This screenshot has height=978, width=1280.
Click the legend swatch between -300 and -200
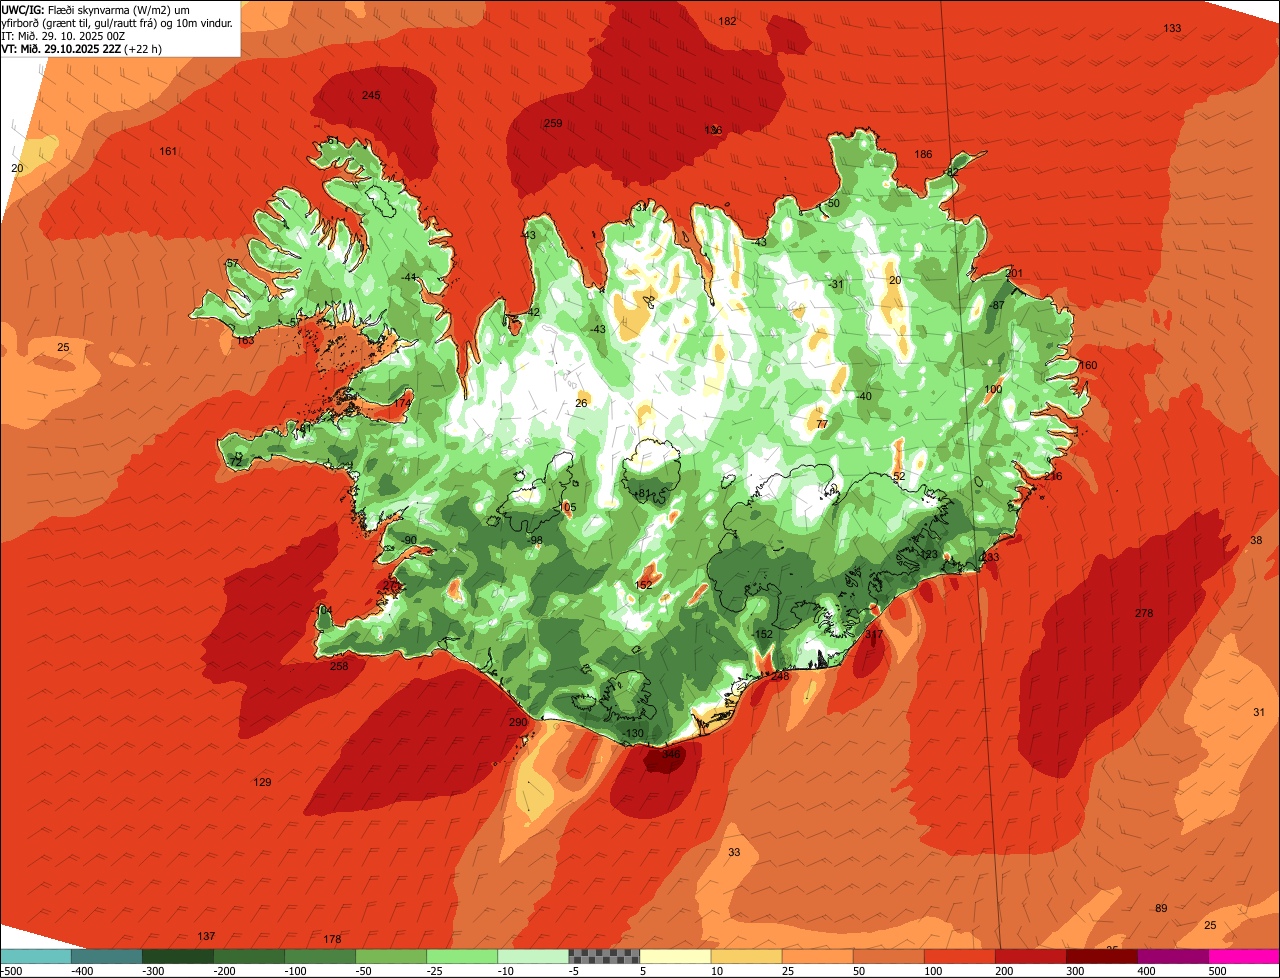tap(178, 956)
